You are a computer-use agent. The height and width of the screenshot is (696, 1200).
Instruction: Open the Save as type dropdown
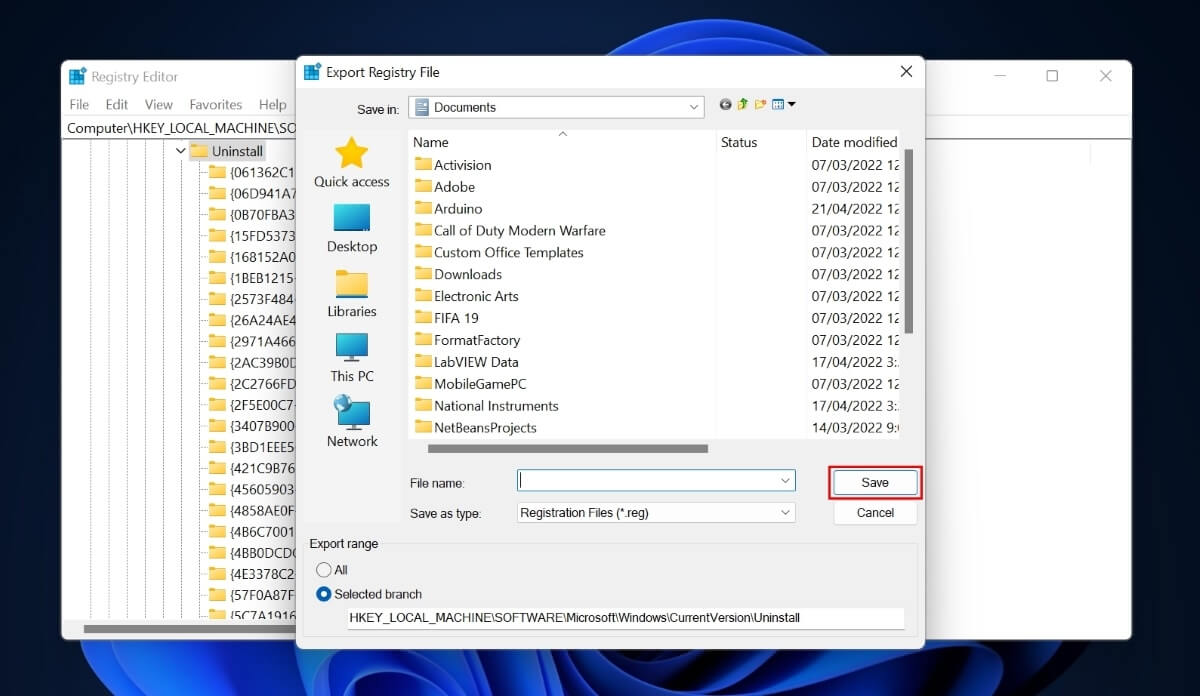coord(786,512)
